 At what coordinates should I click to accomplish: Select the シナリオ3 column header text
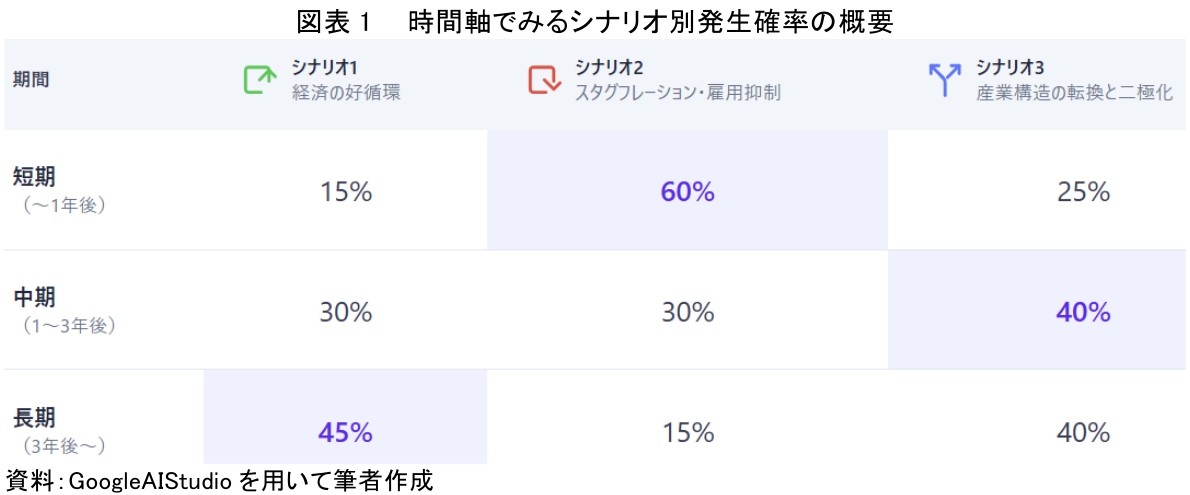tap(1011, 68)
